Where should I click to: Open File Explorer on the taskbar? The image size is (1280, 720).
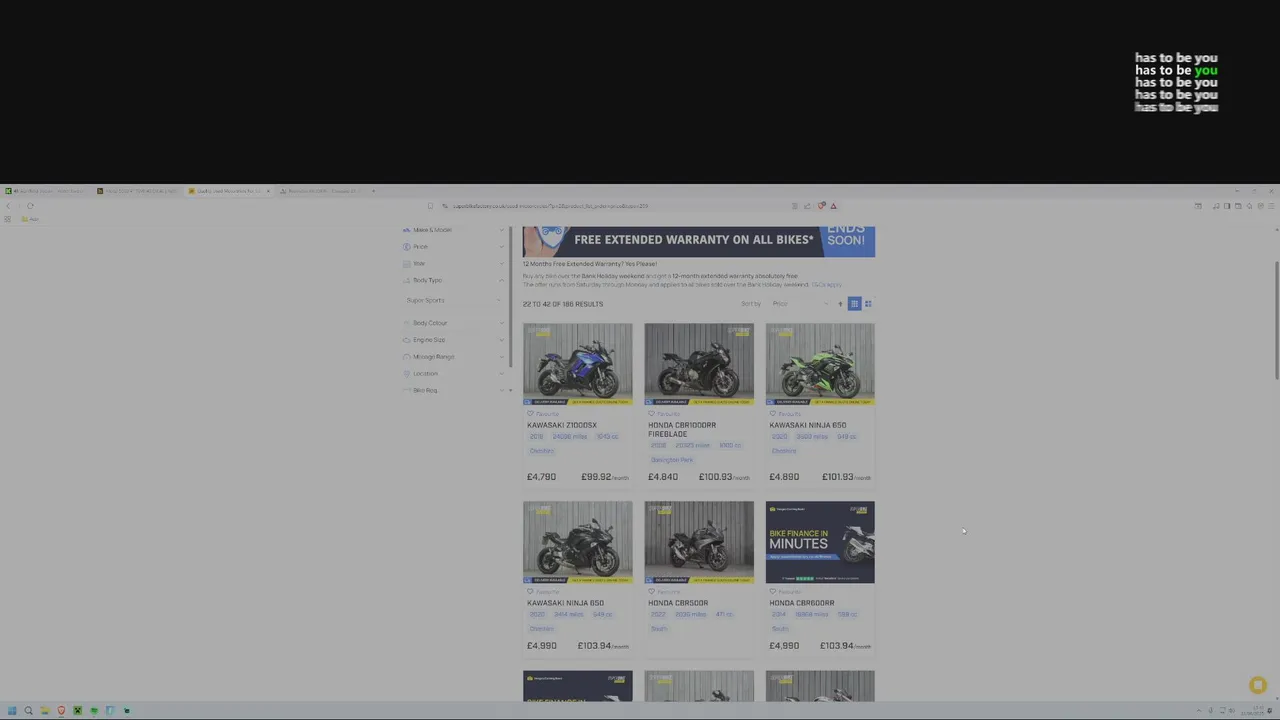(x=45, y=711)
